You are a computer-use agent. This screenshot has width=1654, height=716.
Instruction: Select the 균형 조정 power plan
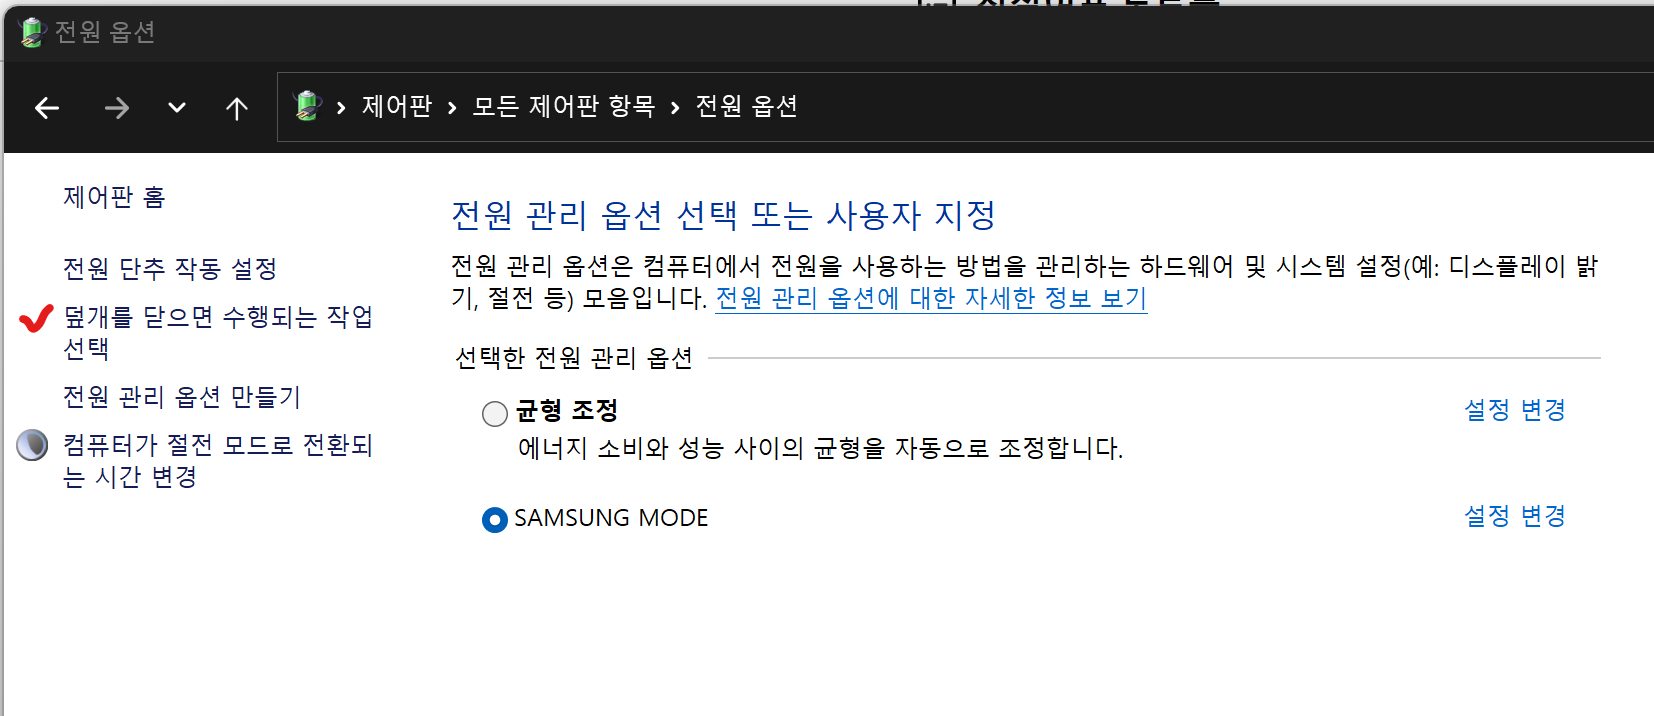(x=495, y=413)
